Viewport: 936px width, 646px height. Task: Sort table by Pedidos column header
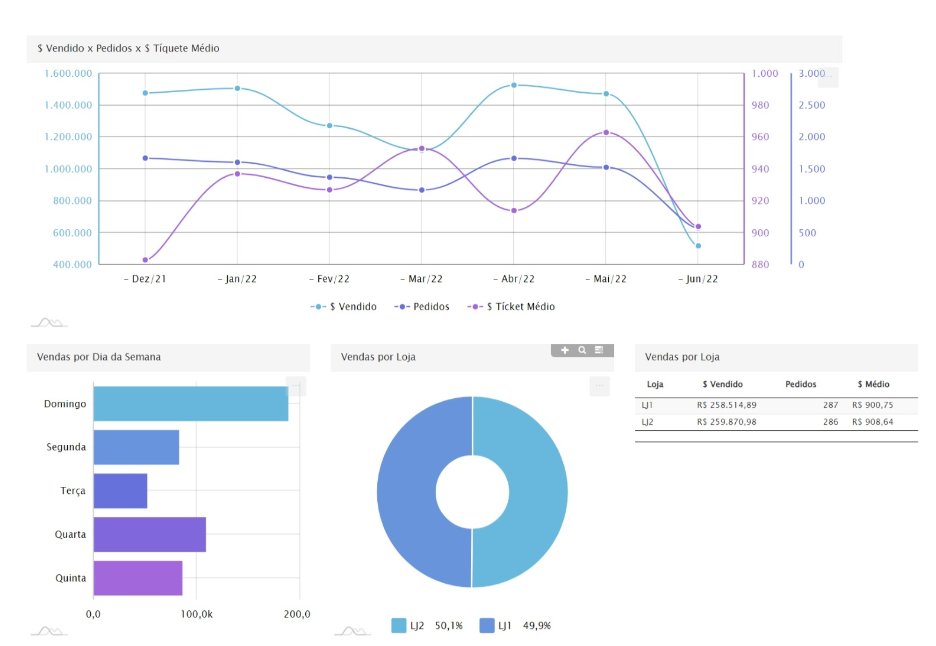tap(801, 384)
